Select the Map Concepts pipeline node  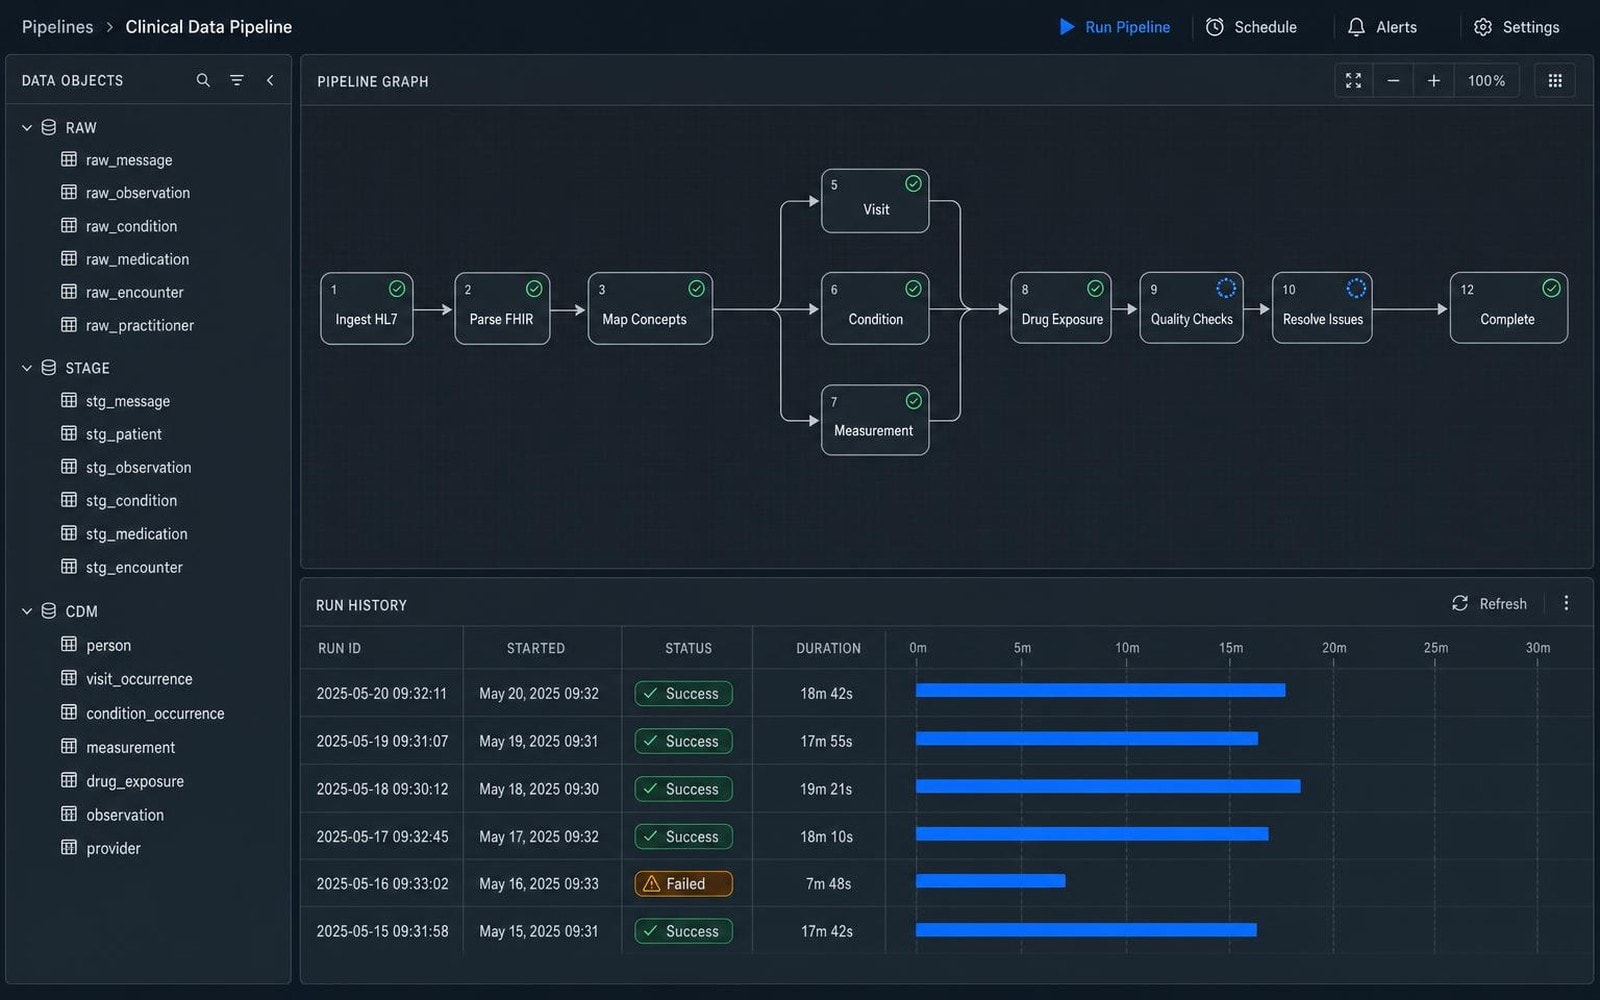pos(650,308)
